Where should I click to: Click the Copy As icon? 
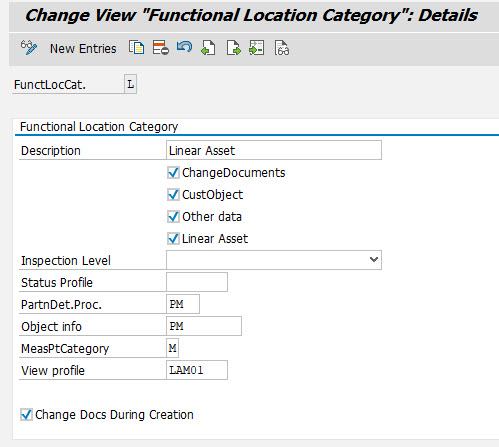(137, 48)
